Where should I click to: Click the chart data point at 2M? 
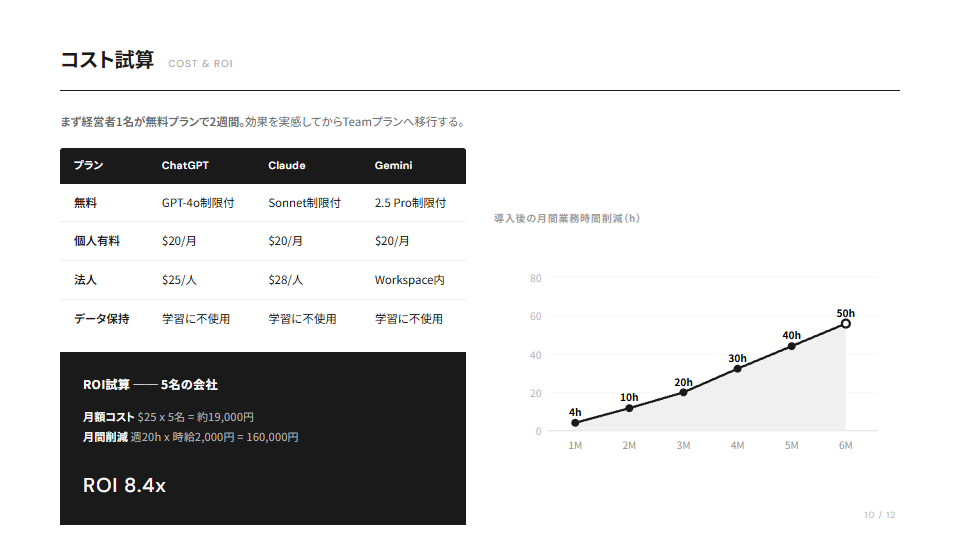(x=629, y=408)
